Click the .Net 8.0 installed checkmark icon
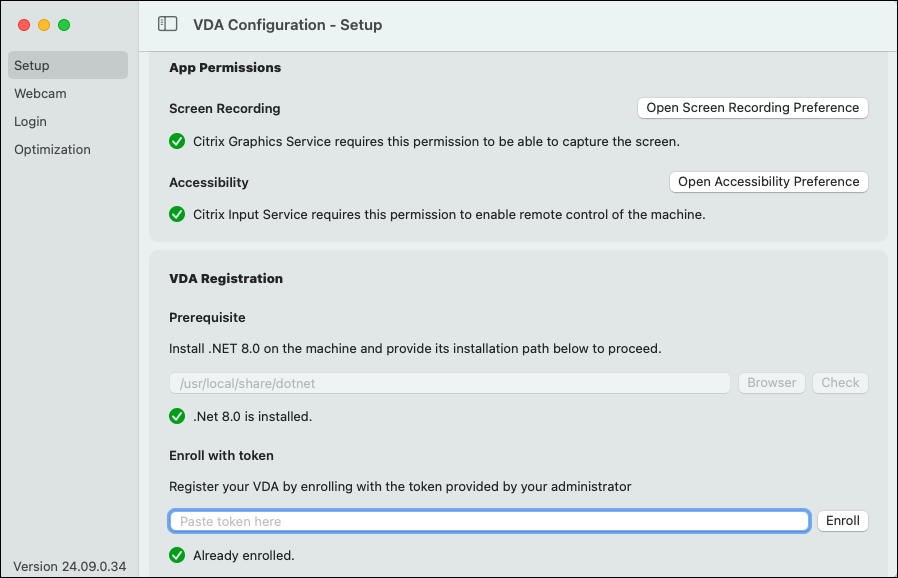The height and width of the screenshot is (578, 898). (x=177, y=416)
